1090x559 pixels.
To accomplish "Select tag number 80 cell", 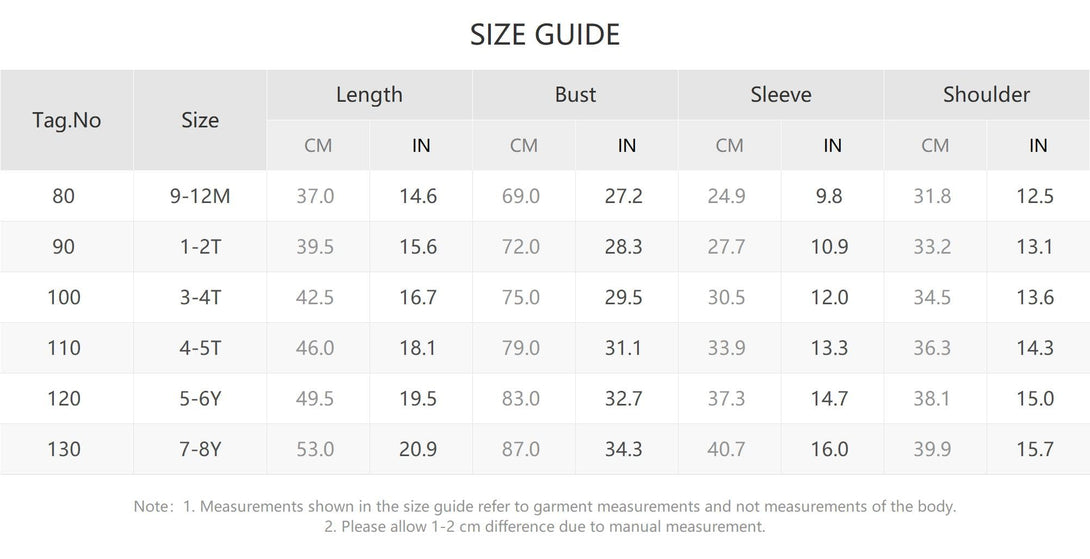I will click(64, 197).
